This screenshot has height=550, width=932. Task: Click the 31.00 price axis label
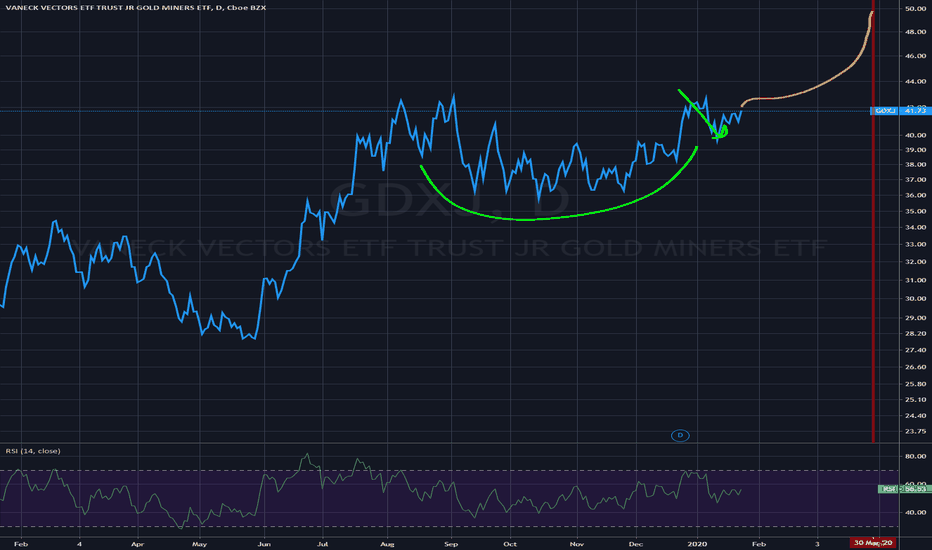[915, 280]
